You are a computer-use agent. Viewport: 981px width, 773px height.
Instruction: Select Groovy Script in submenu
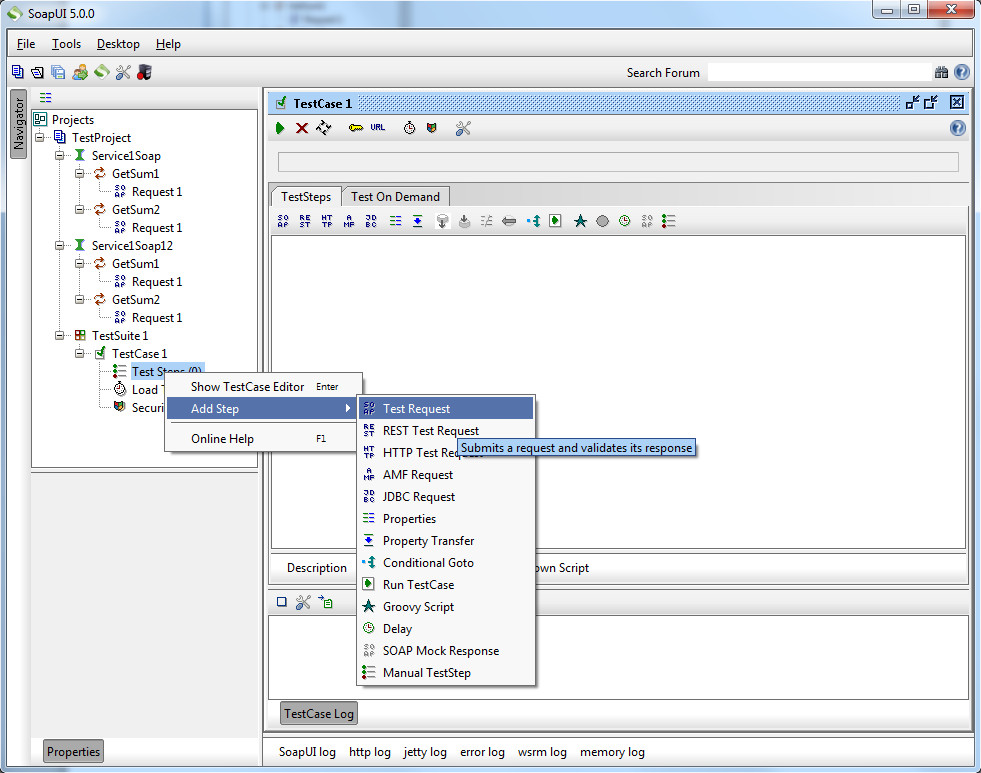[x=446, y=607]
